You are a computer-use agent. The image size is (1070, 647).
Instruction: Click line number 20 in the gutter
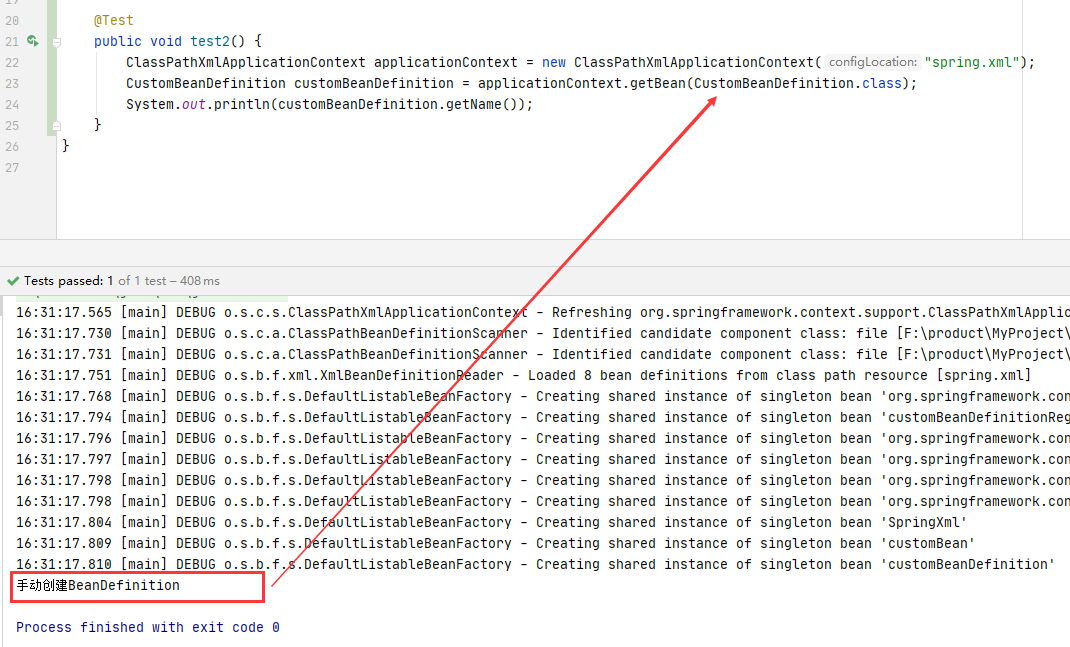[12, 20]
